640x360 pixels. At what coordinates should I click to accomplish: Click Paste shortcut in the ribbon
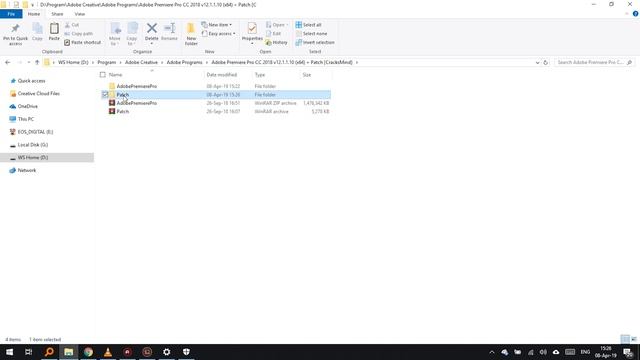(82, 42)
